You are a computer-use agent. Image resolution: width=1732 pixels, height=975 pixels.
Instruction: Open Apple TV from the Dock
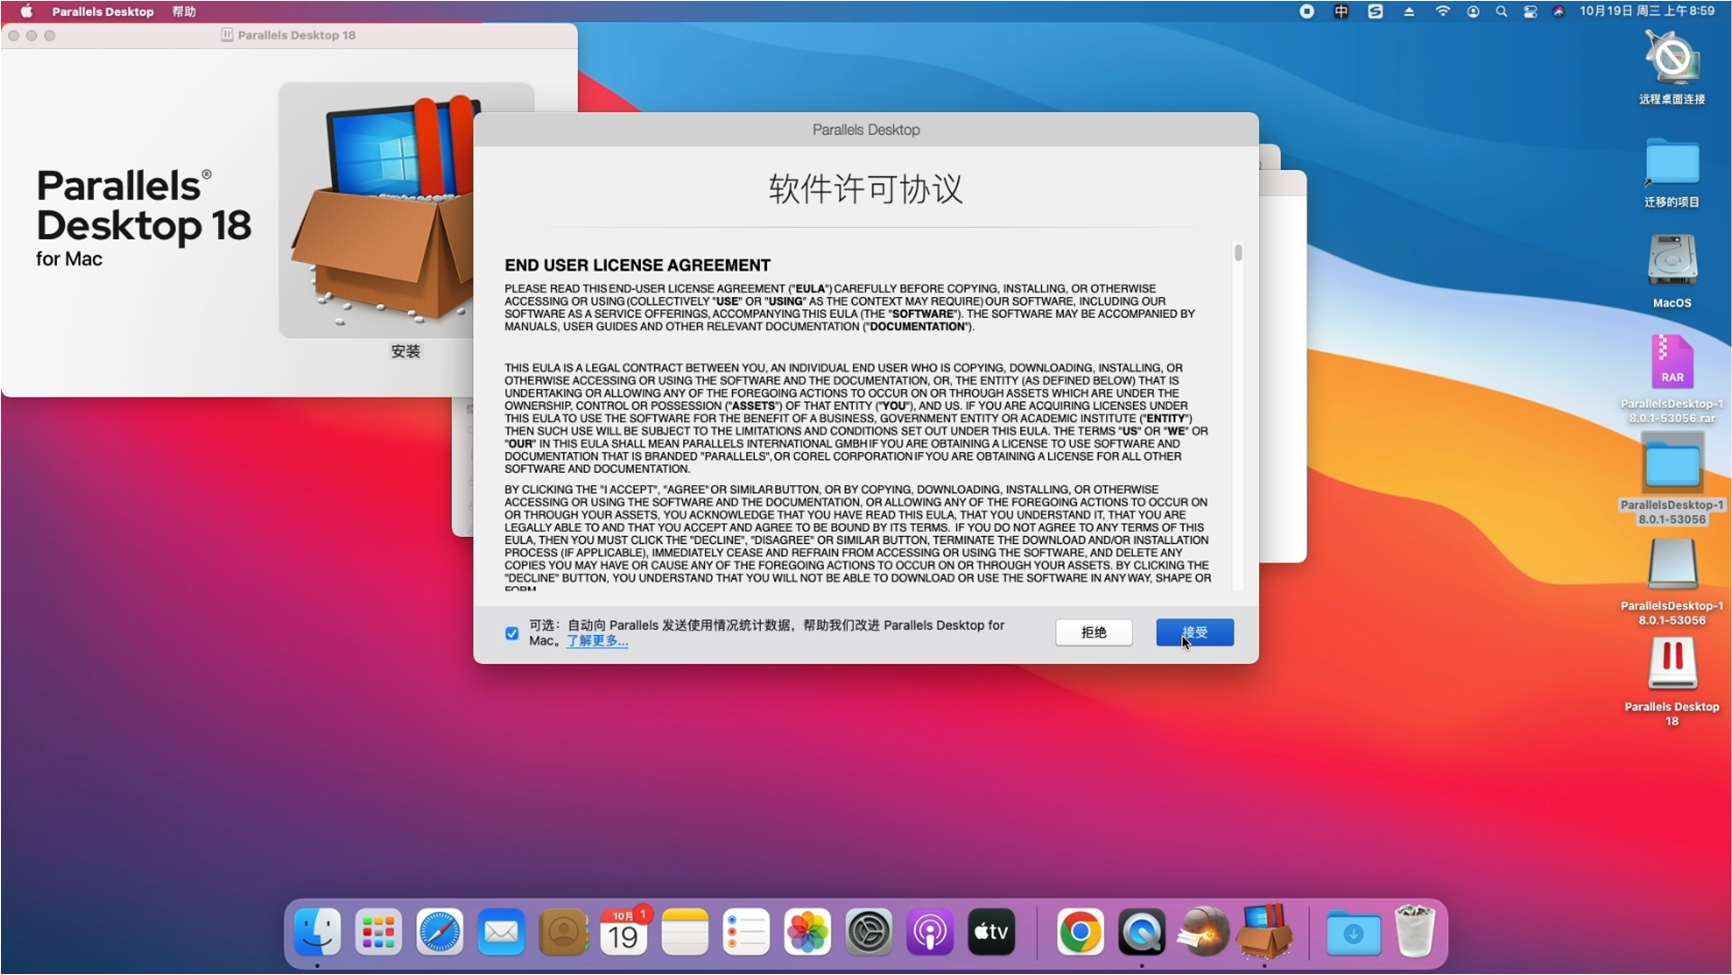[x=992, y=933]
